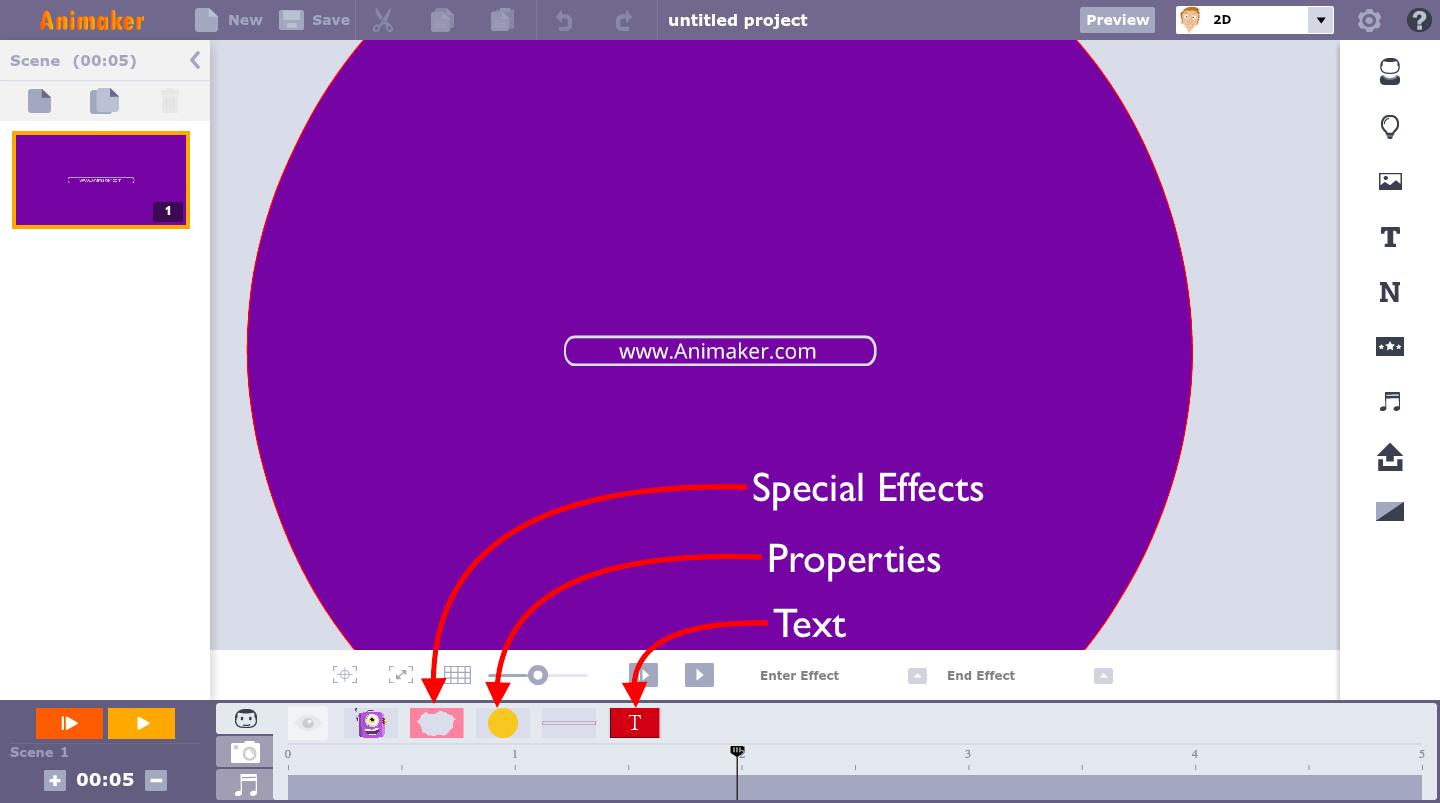Undo the last action
This screenshot has height=803, width=1440.
click(564, 20)
